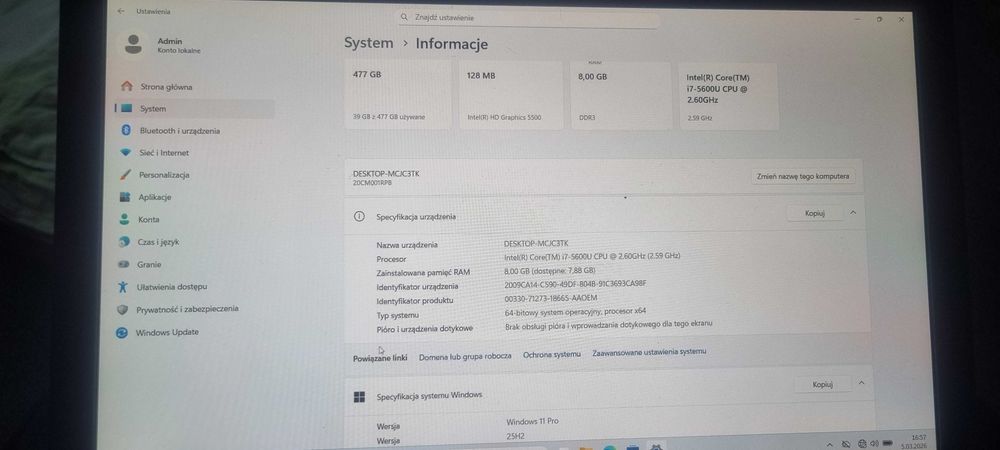Select the 25H2 version value
The image size is (1000, 450).
(515, 438)
